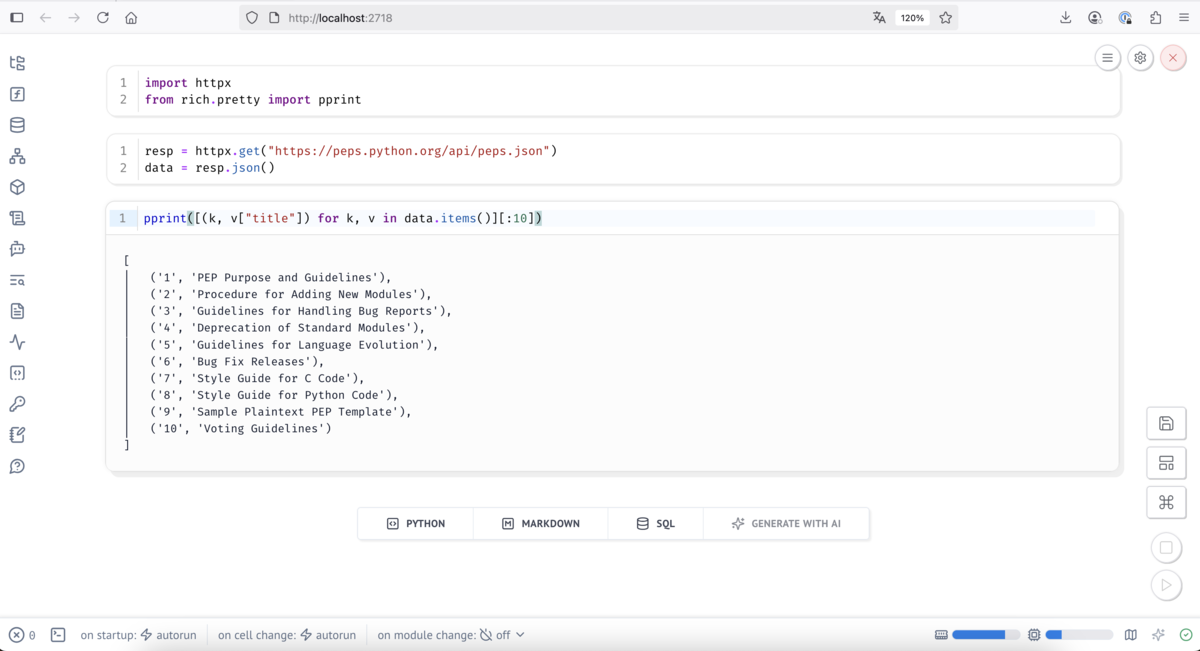The width and height of the screenshot is (1200, 651).
Task: Click Generate with AI
Action: (x=786, y=522)
